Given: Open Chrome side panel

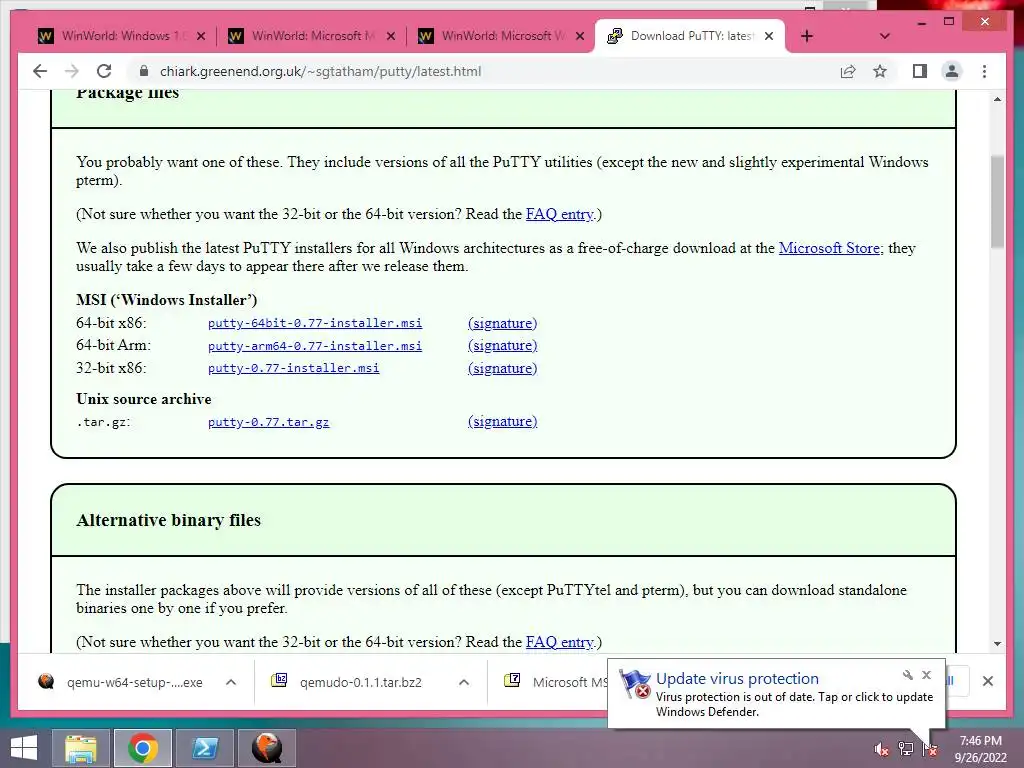Looking at the screenshot, I should click(x=920, y=71).
